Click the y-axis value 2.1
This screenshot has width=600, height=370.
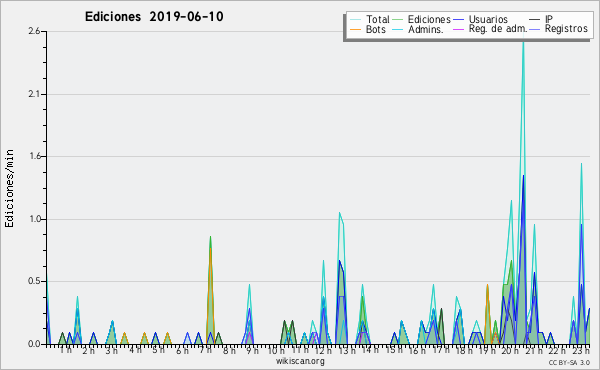pos(34,94)
